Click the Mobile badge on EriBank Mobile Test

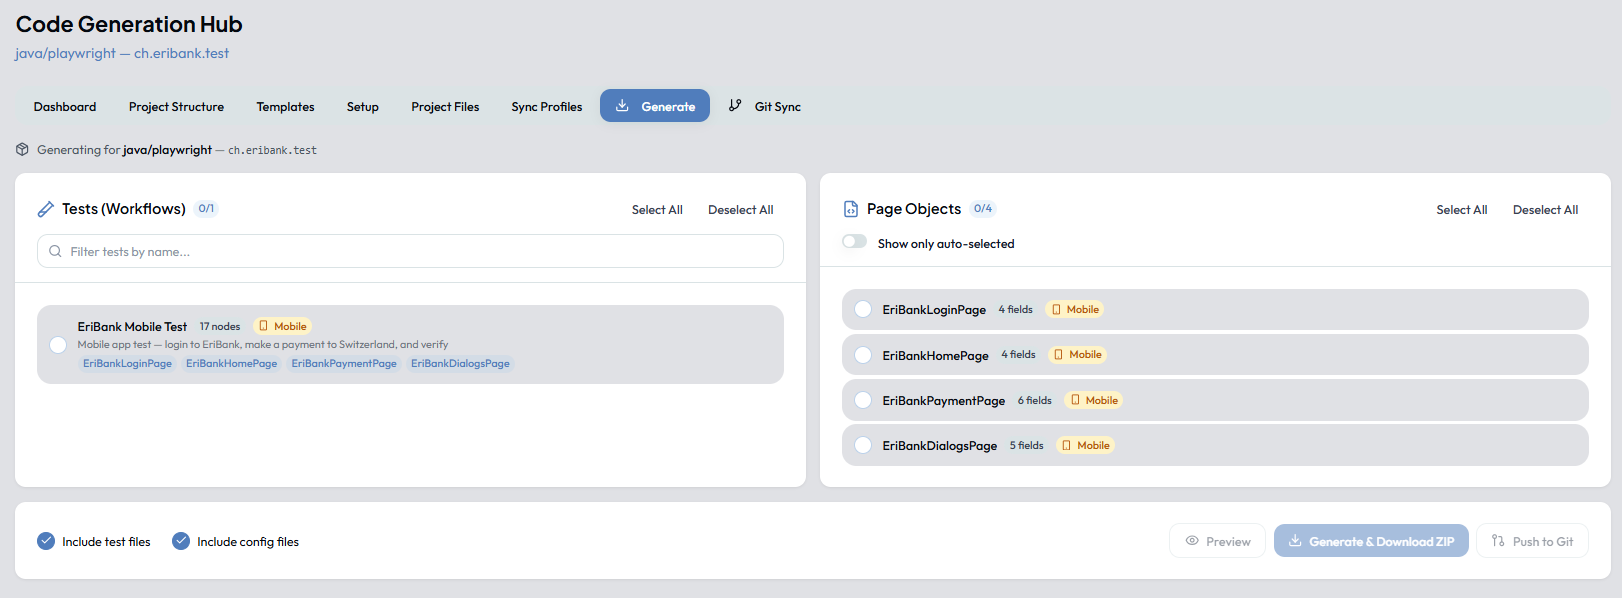tap(282, 326)
